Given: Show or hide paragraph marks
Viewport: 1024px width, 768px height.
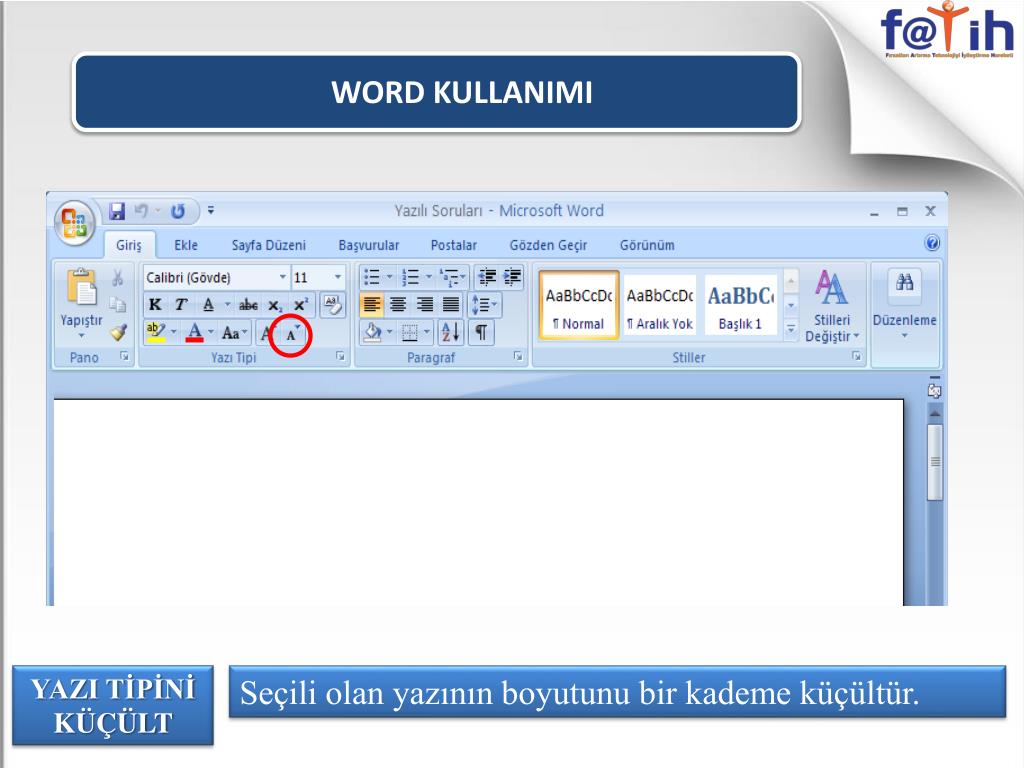Looking at the screenshot, I should [x=481, y=332].
